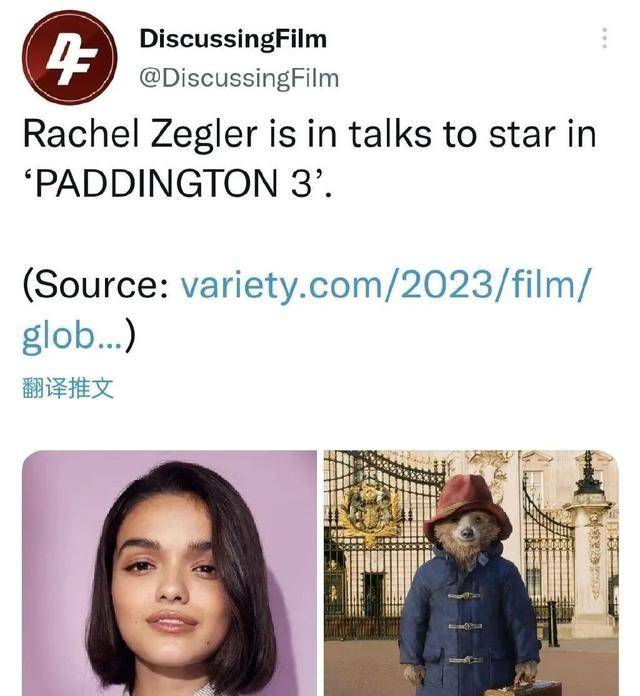Open the DiscussingFilm profile avatar
This screenshot has width=640, height=696.
coord(70,57)
